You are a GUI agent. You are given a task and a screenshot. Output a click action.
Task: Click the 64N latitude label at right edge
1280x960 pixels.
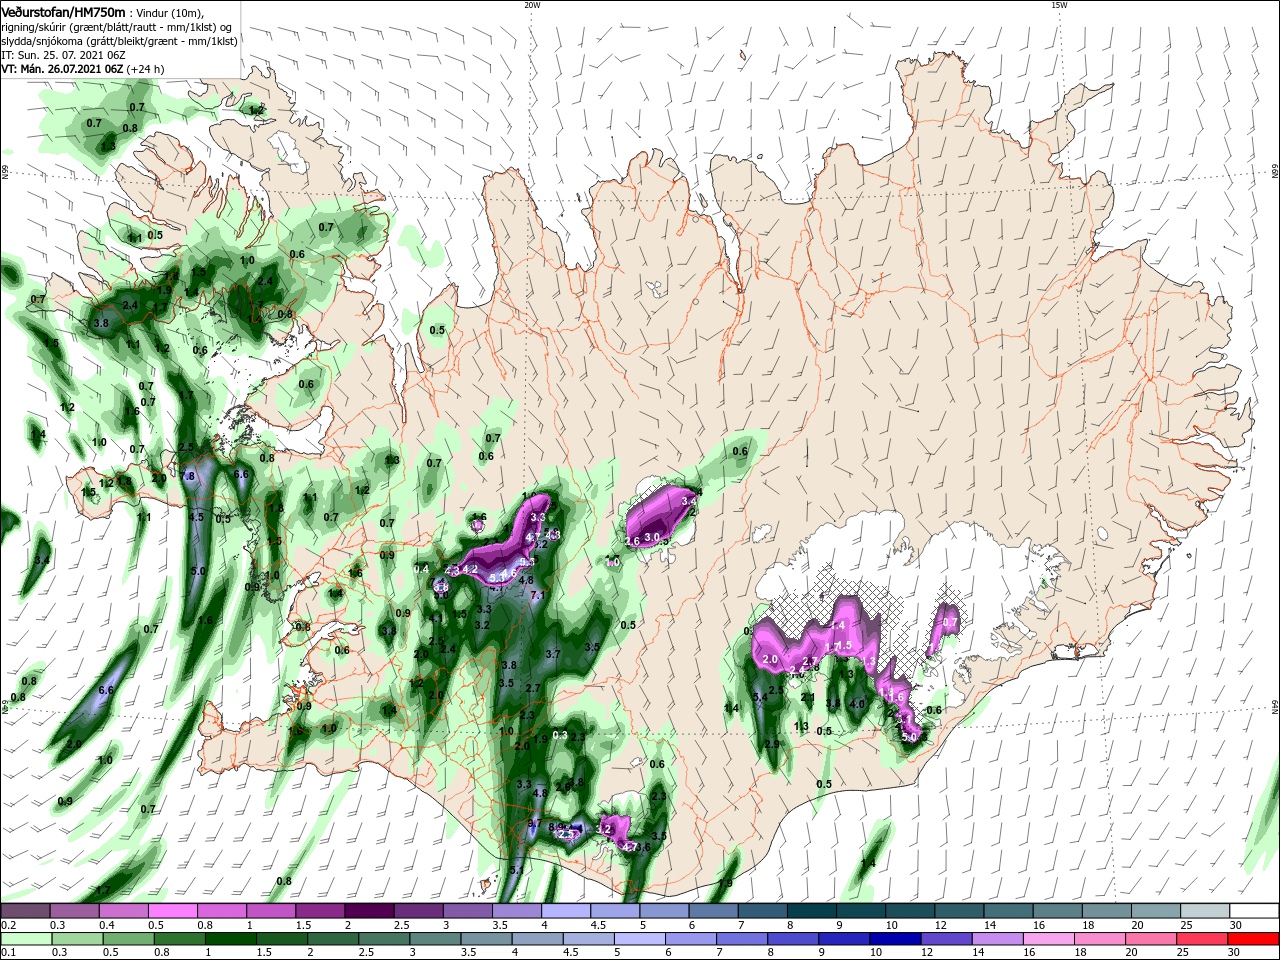click(1274, 705)
